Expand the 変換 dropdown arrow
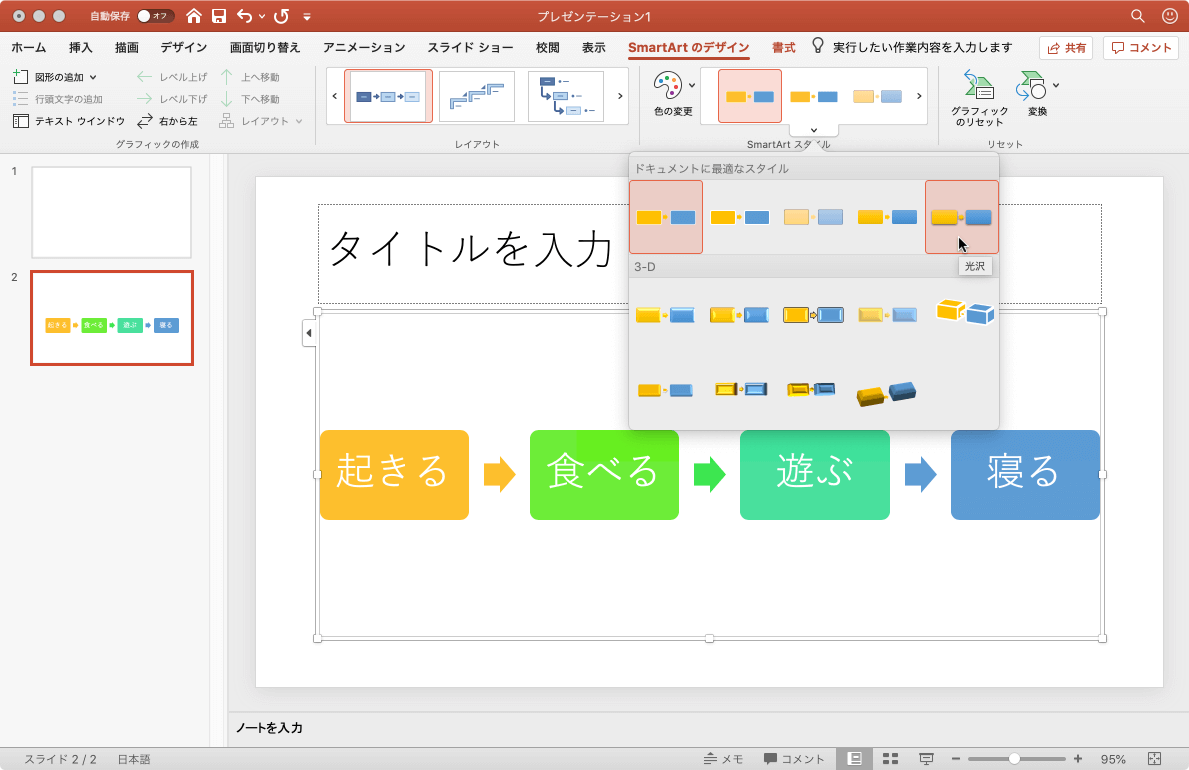The image size is (1189, 770). 1056,86
